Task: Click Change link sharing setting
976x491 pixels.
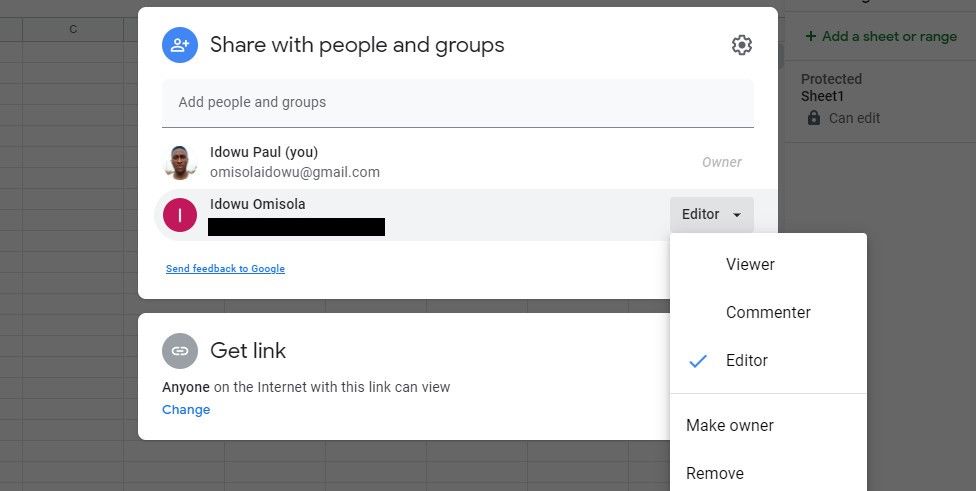Action: point(186,410)
